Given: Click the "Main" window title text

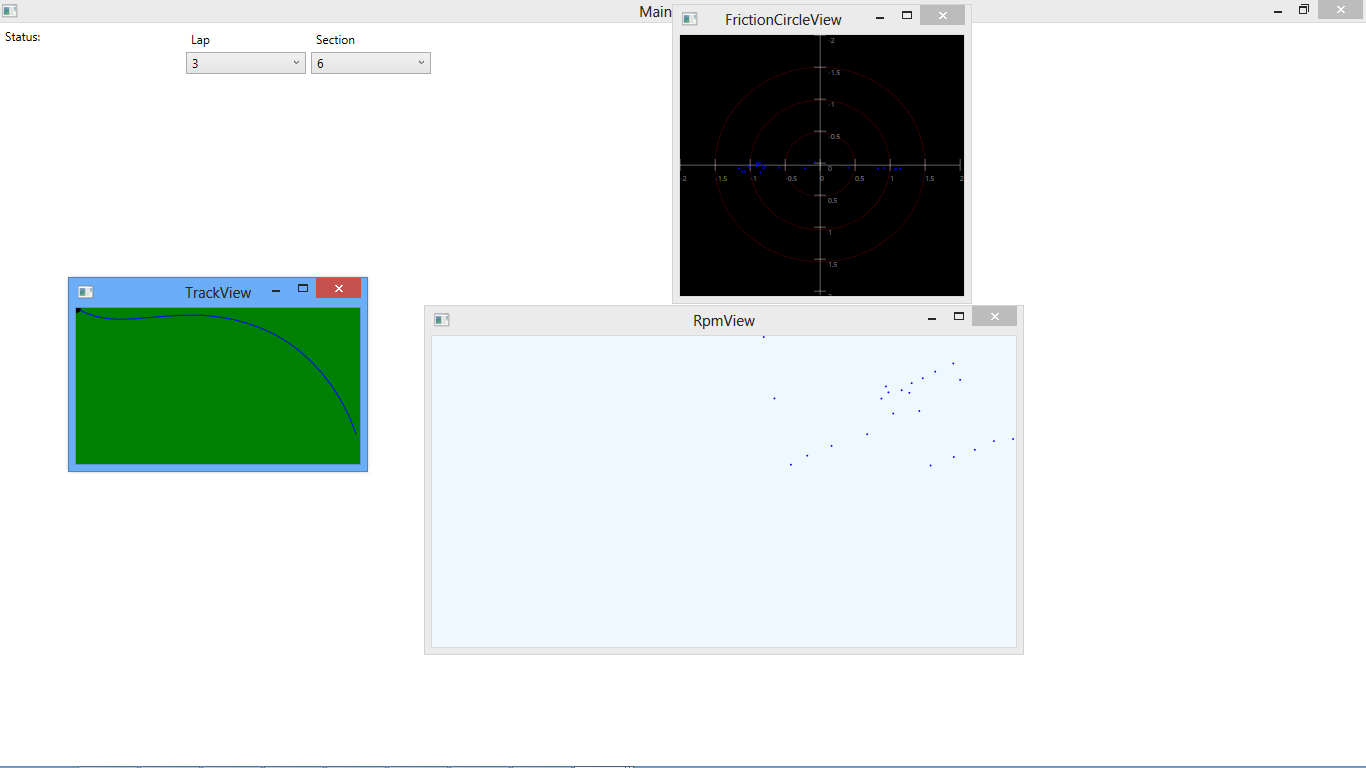Looking at the screenshot, I should click(655, 12).
